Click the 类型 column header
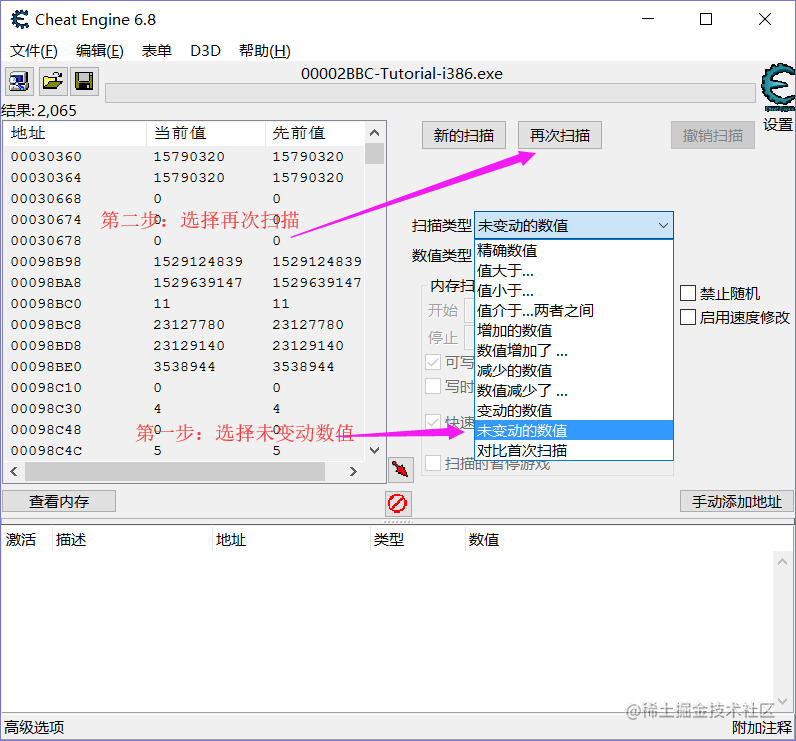 (x=418, y=539)
